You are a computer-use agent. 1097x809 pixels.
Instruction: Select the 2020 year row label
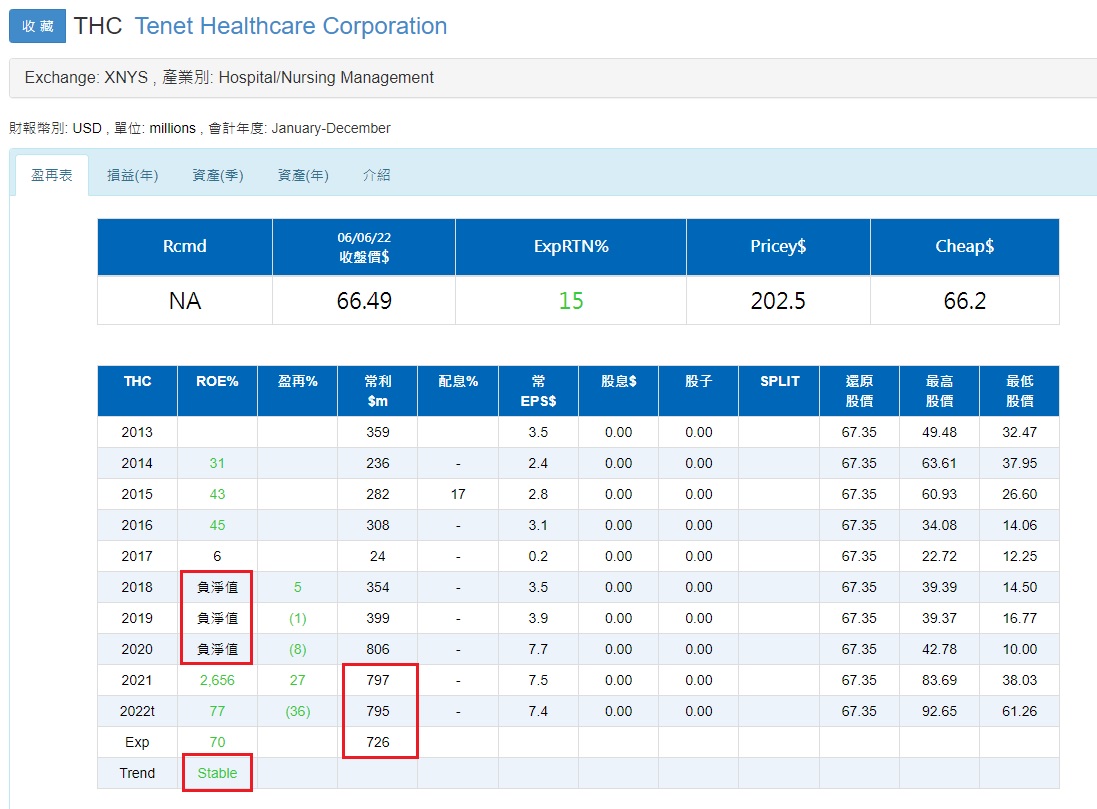coord(137,649)
